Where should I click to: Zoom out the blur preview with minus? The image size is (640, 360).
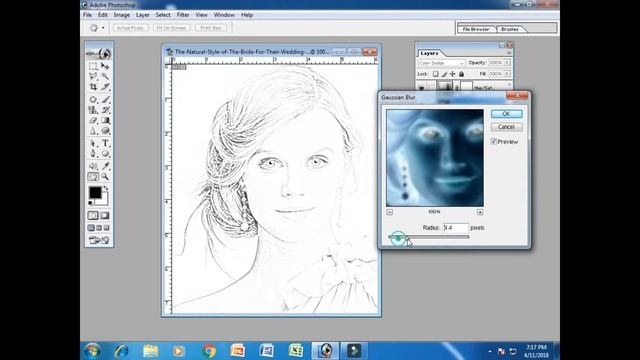tap(389, 212)
